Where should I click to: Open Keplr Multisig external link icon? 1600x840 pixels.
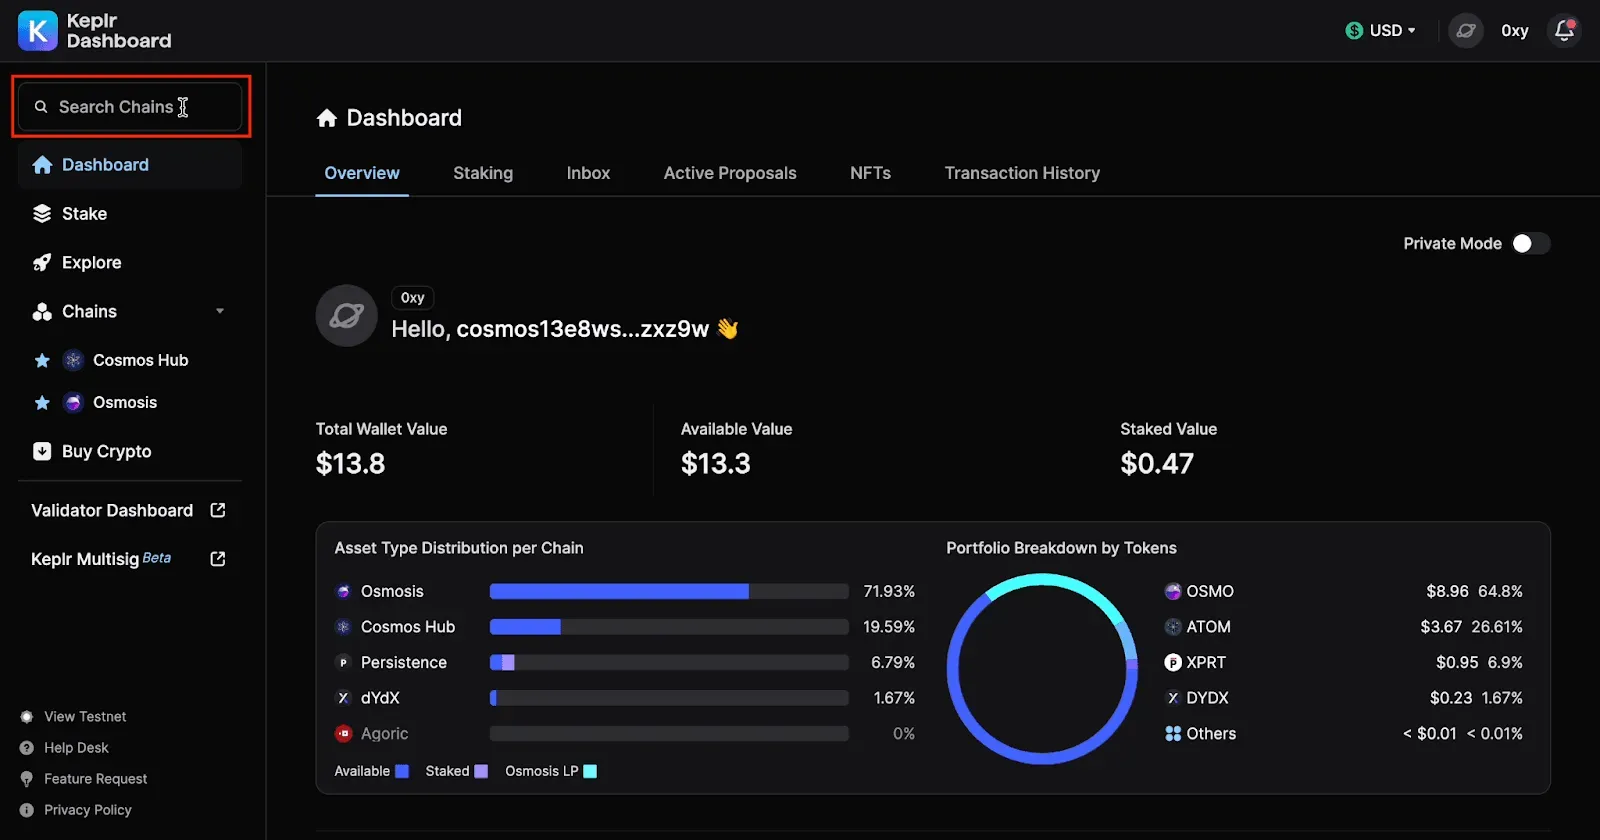coord(218,559)
